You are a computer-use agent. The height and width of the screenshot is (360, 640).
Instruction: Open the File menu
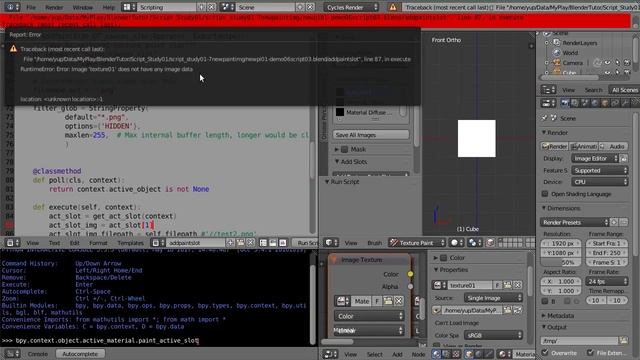tap(31, 7)
